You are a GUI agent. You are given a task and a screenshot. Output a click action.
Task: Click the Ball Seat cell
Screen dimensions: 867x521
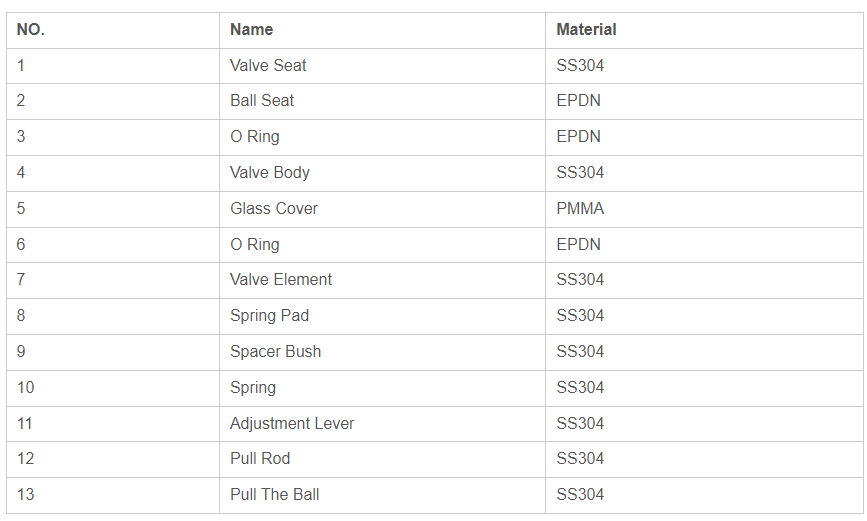tap(382, 101)
